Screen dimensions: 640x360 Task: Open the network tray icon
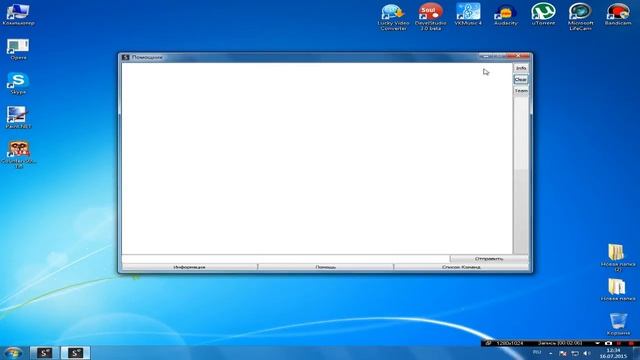point(575,353)
